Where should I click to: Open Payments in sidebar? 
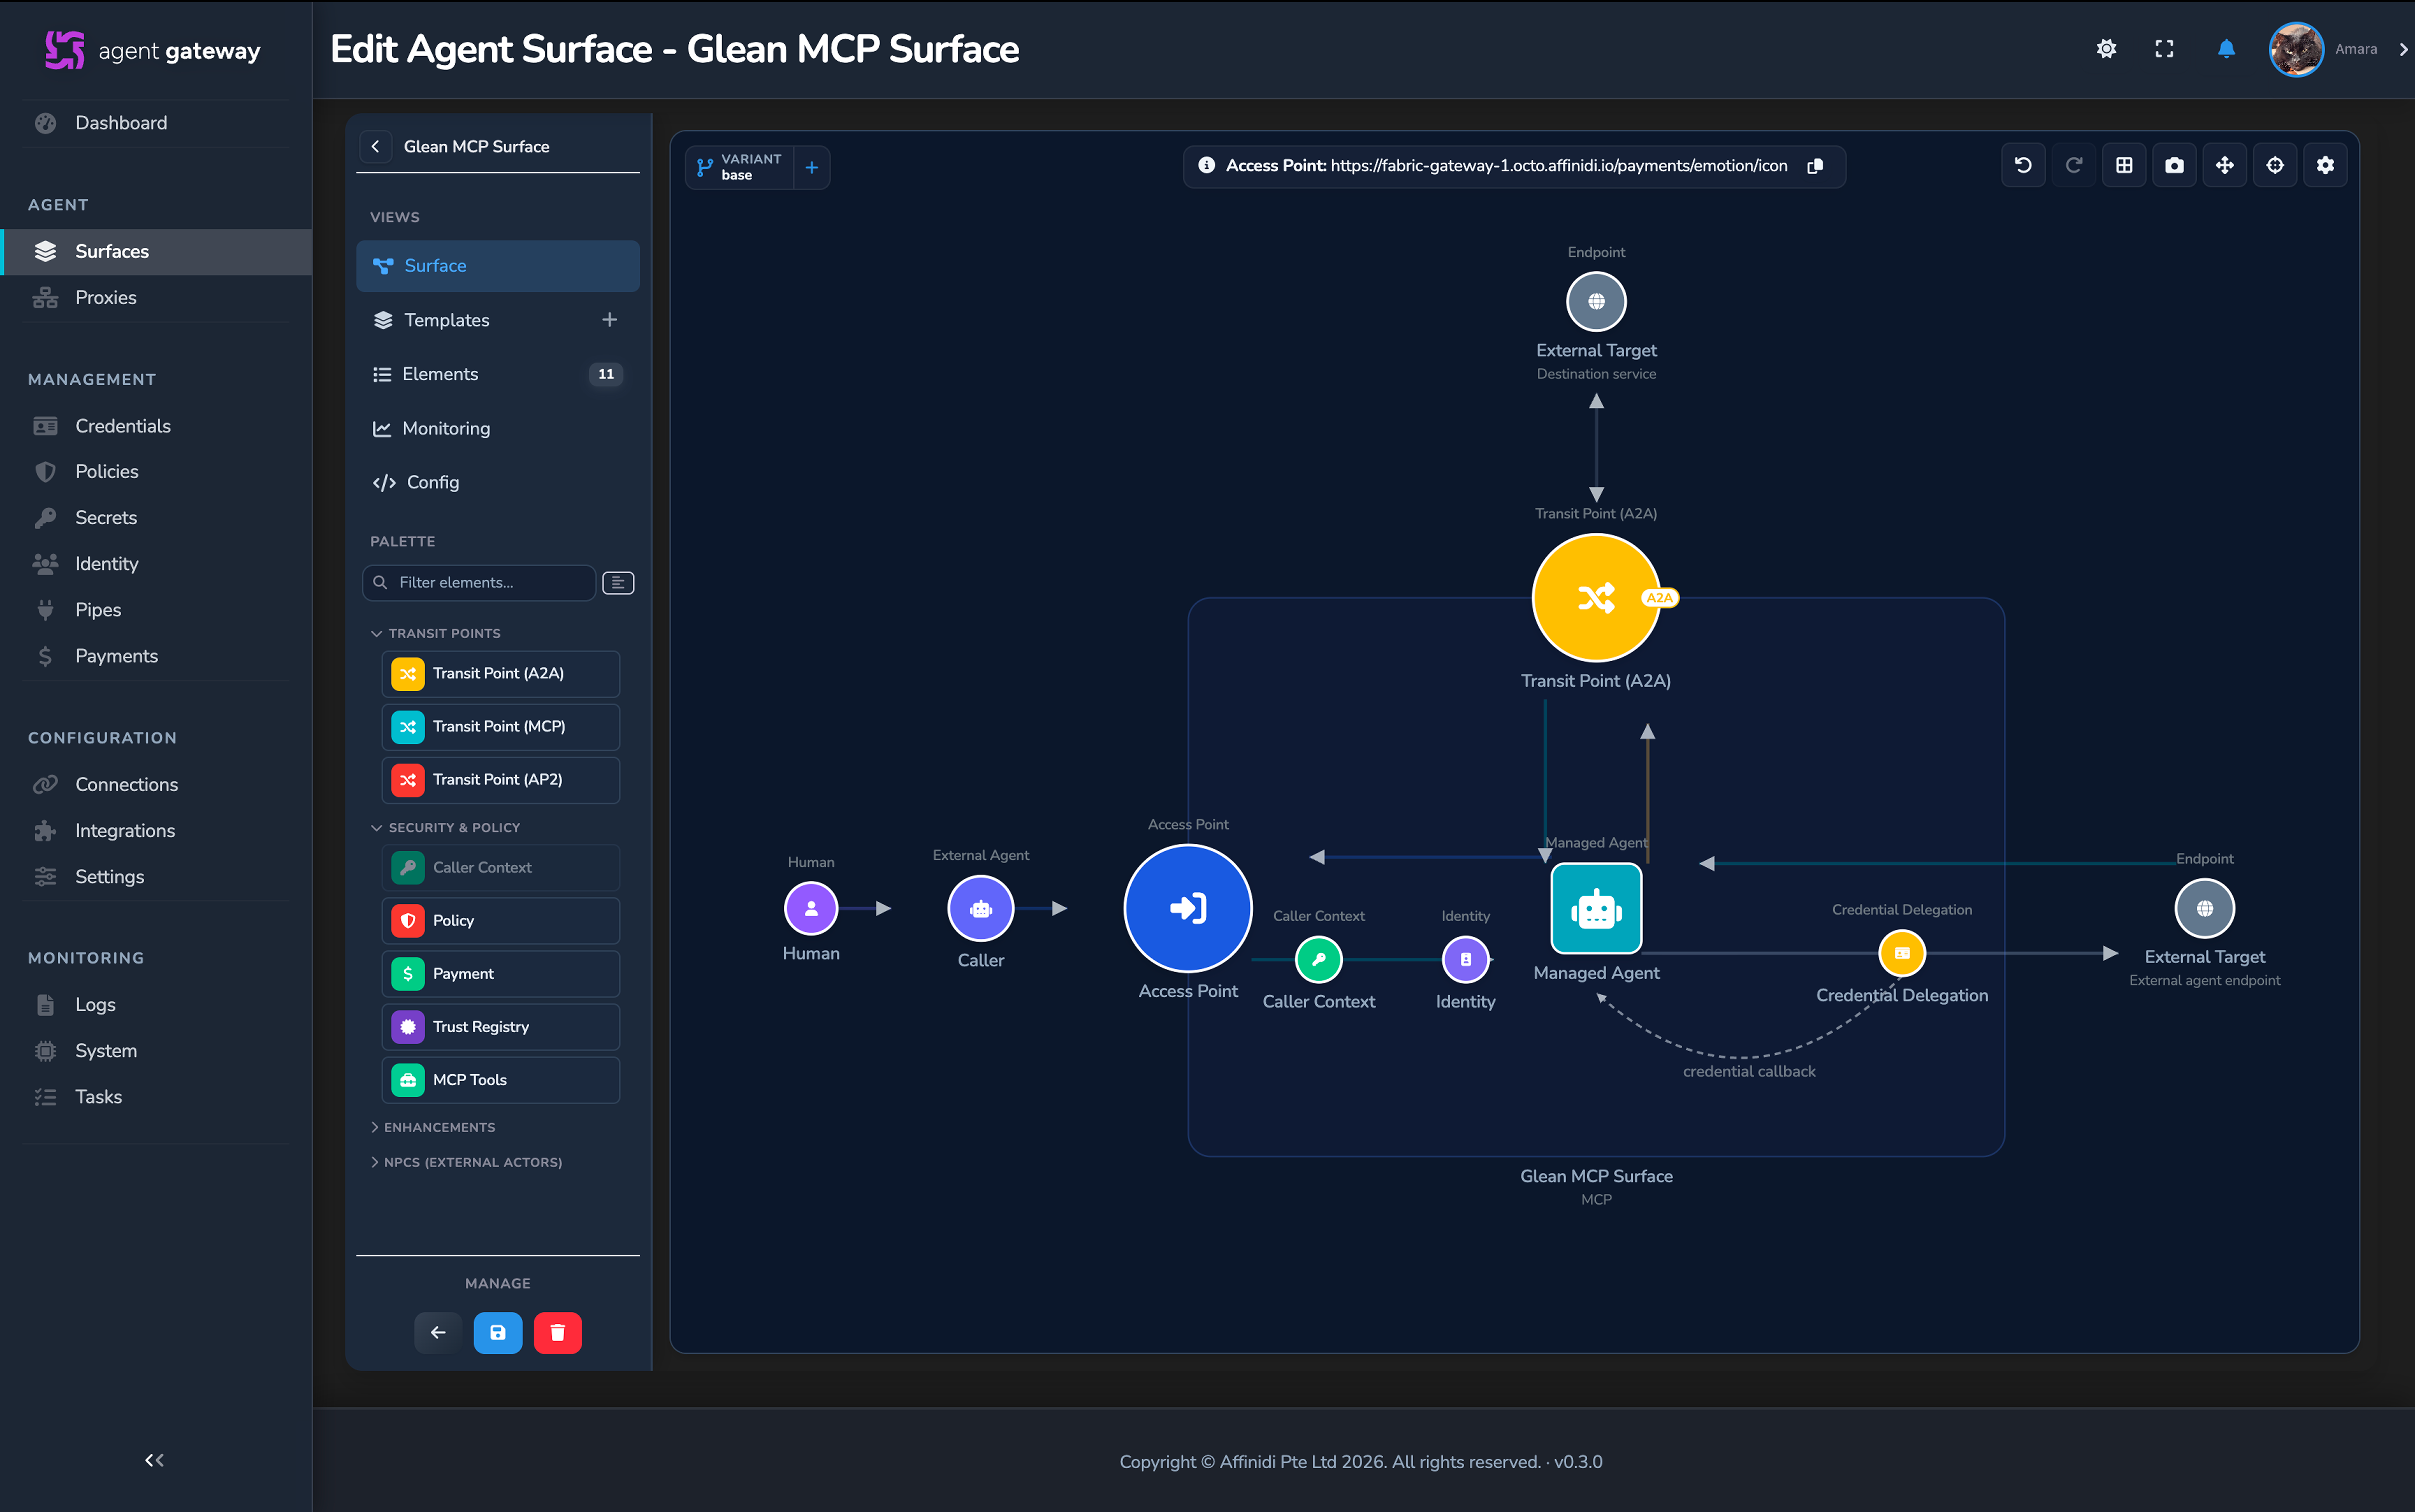point(156,656)
